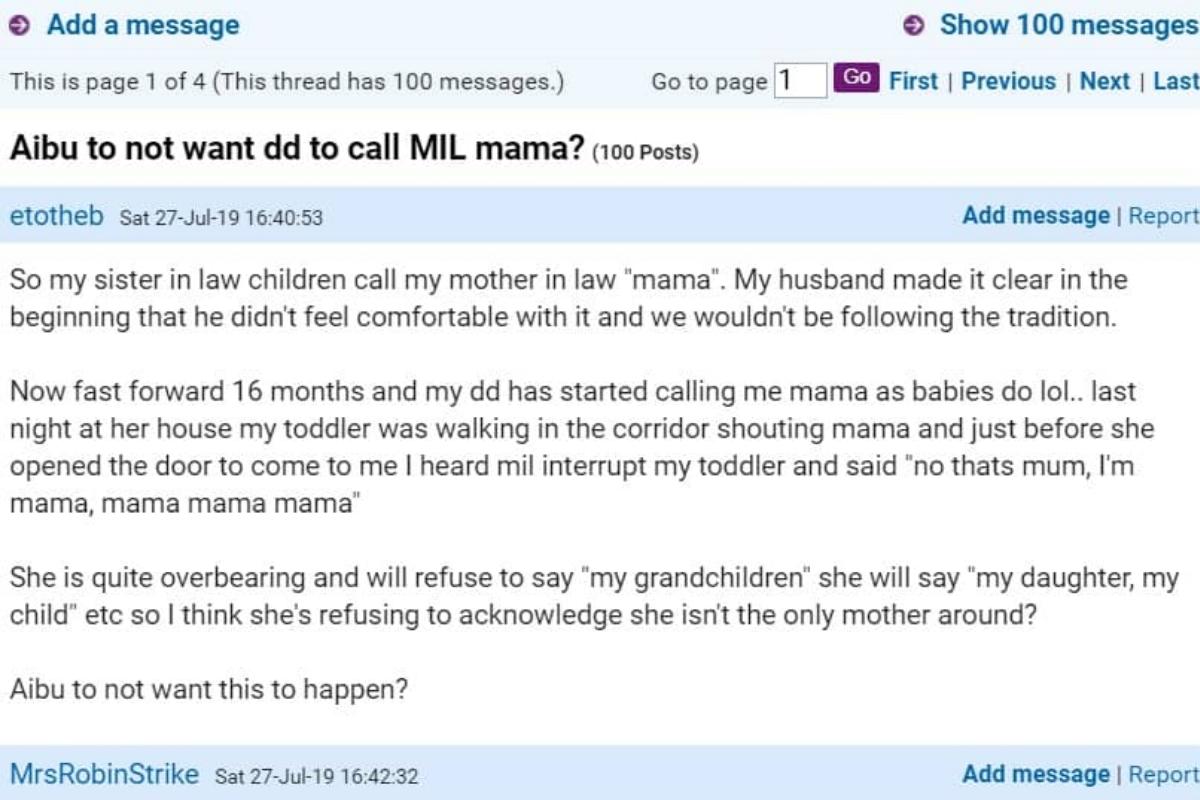
Task: Click the arrow icon beside Show 100 messages
Action: coord(913,27)
